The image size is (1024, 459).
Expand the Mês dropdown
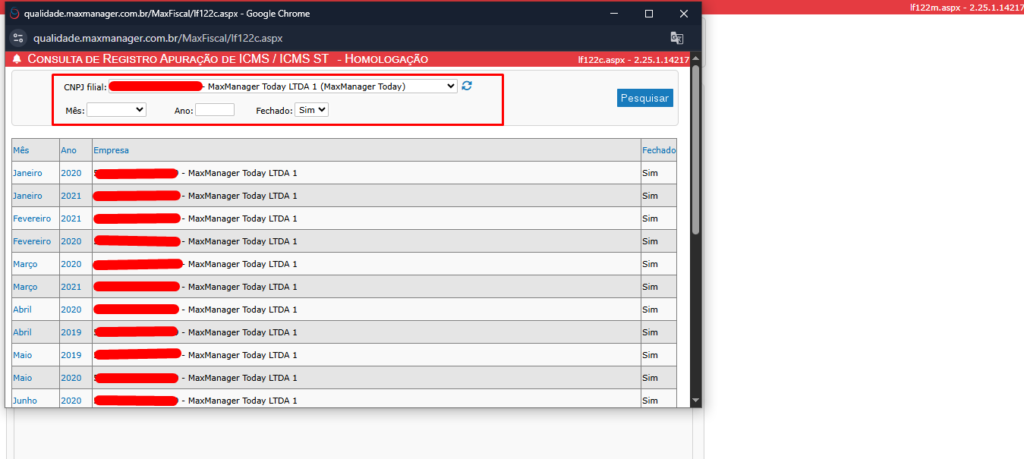[116, 110]
